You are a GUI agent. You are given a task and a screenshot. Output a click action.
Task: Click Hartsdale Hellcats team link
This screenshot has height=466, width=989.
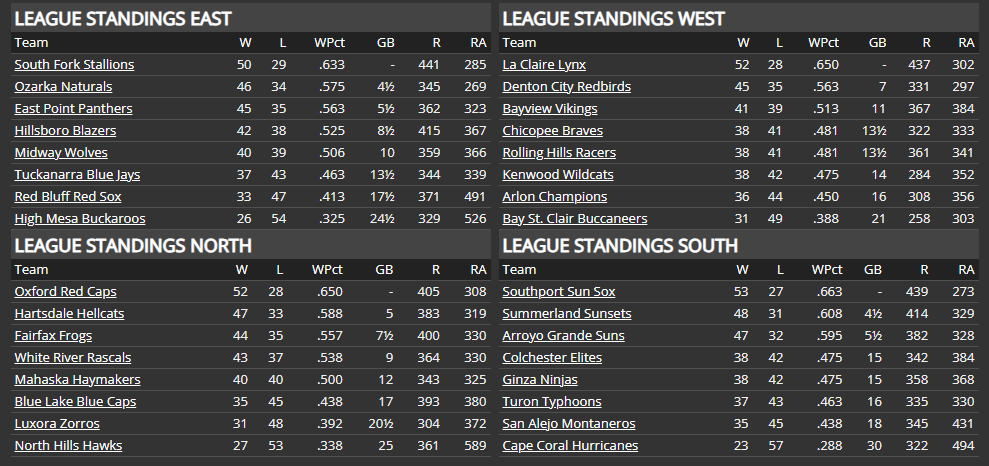pyautogui.click(x=69, y=314)
